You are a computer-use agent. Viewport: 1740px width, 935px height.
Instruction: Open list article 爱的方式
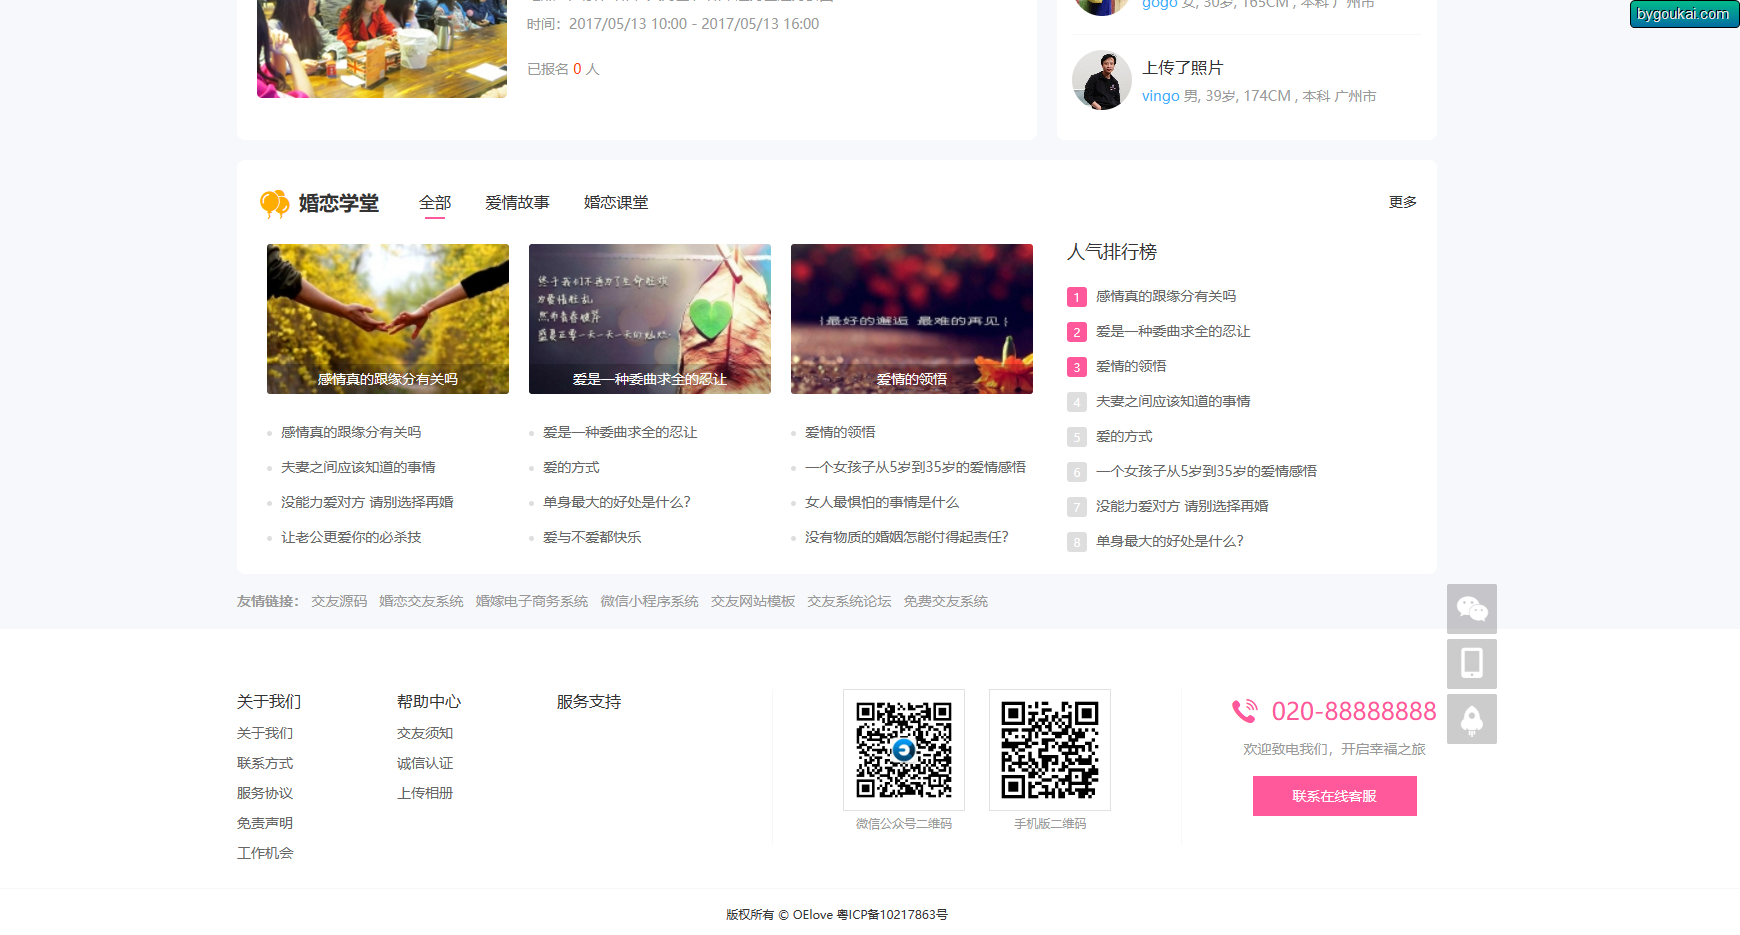(571, 468)
